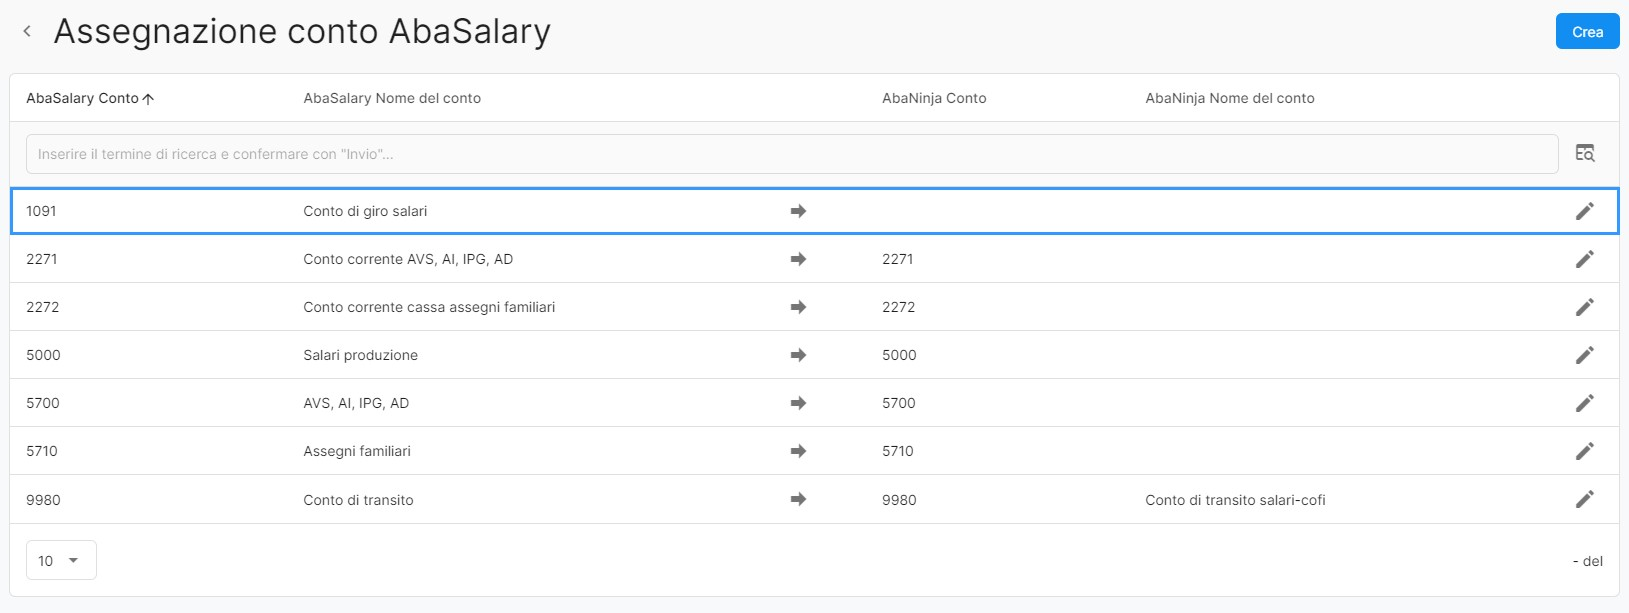Click the arrow icon in row 9980
This screenshot has width=1629, height=613.
tap(798, 499)
